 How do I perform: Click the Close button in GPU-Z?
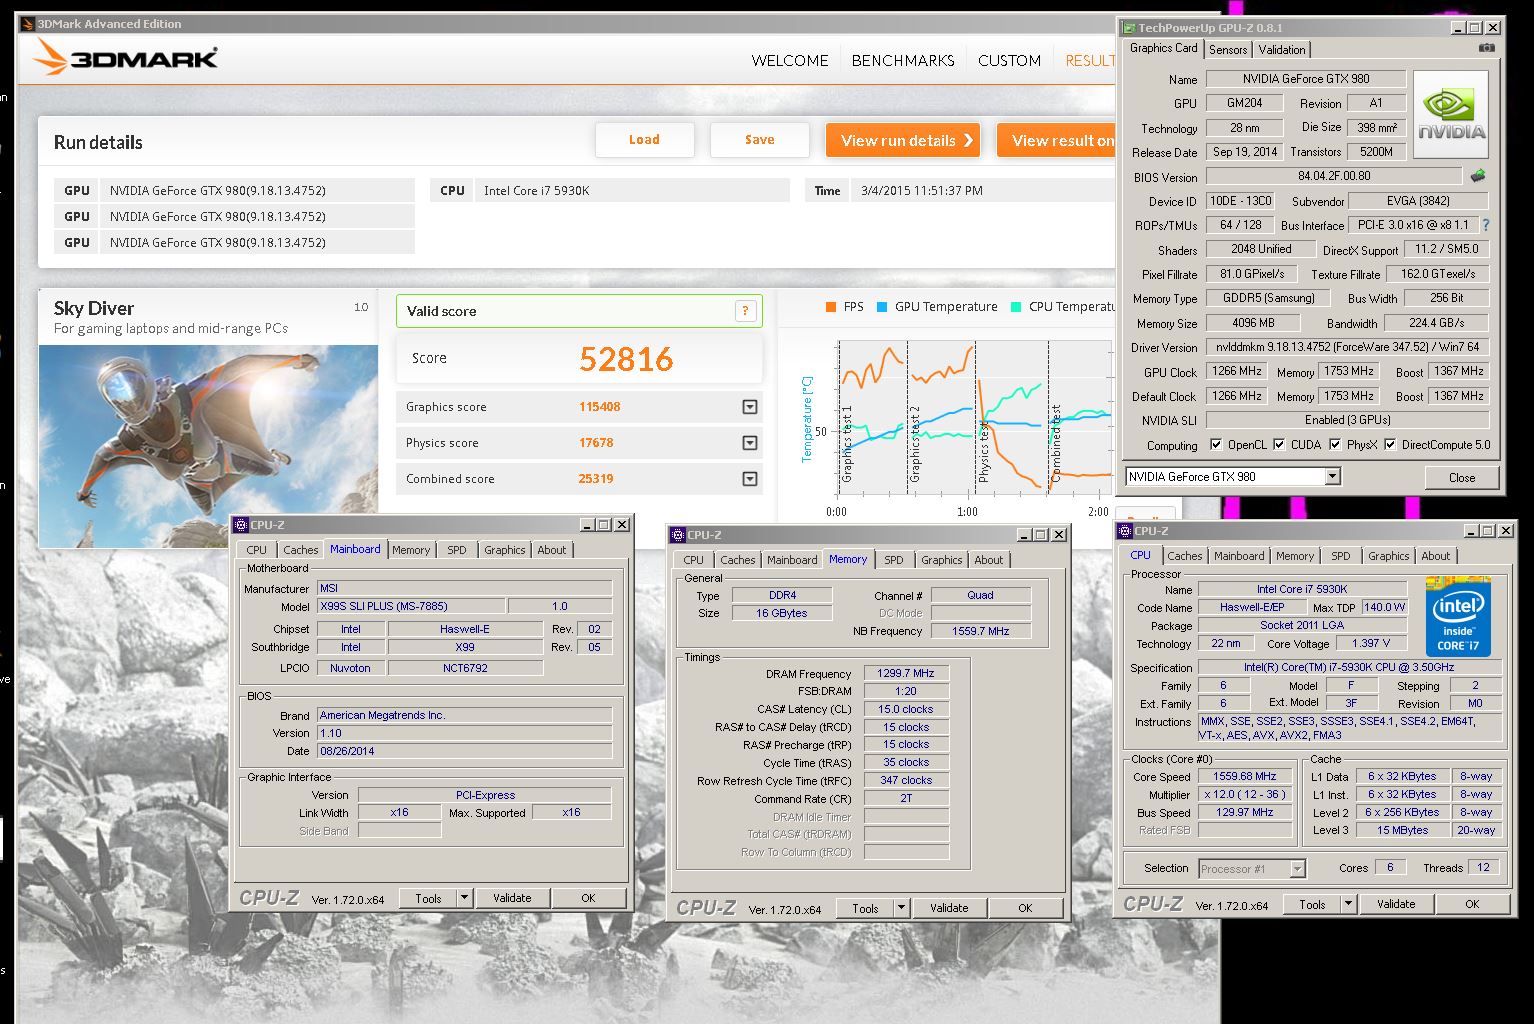pos(1462,477)
